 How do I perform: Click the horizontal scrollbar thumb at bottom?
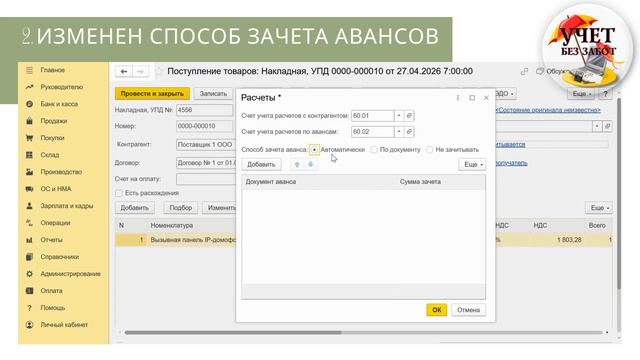(x=233, y=333)
